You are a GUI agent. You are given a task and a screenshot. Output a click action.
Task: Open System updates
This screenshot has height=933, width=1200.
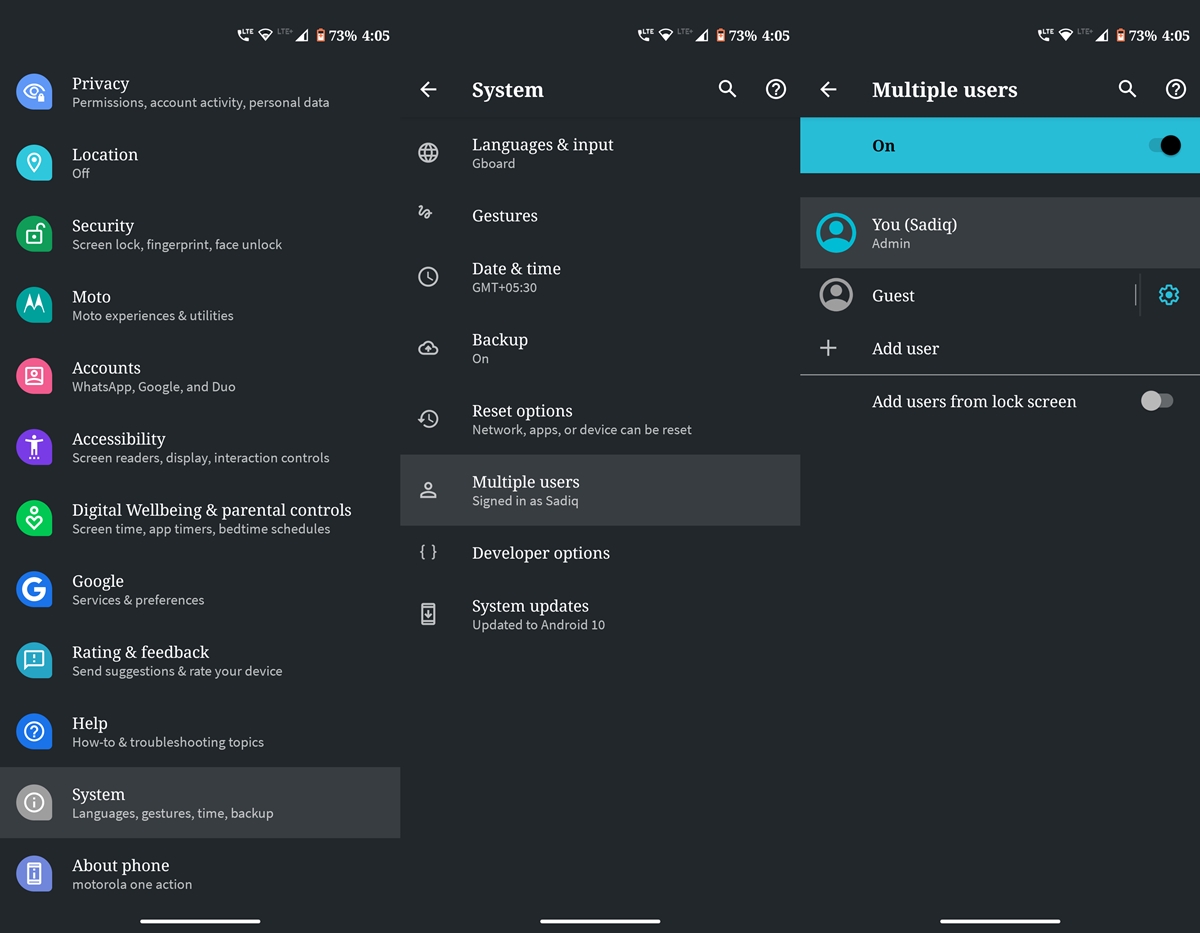point(600,614)
